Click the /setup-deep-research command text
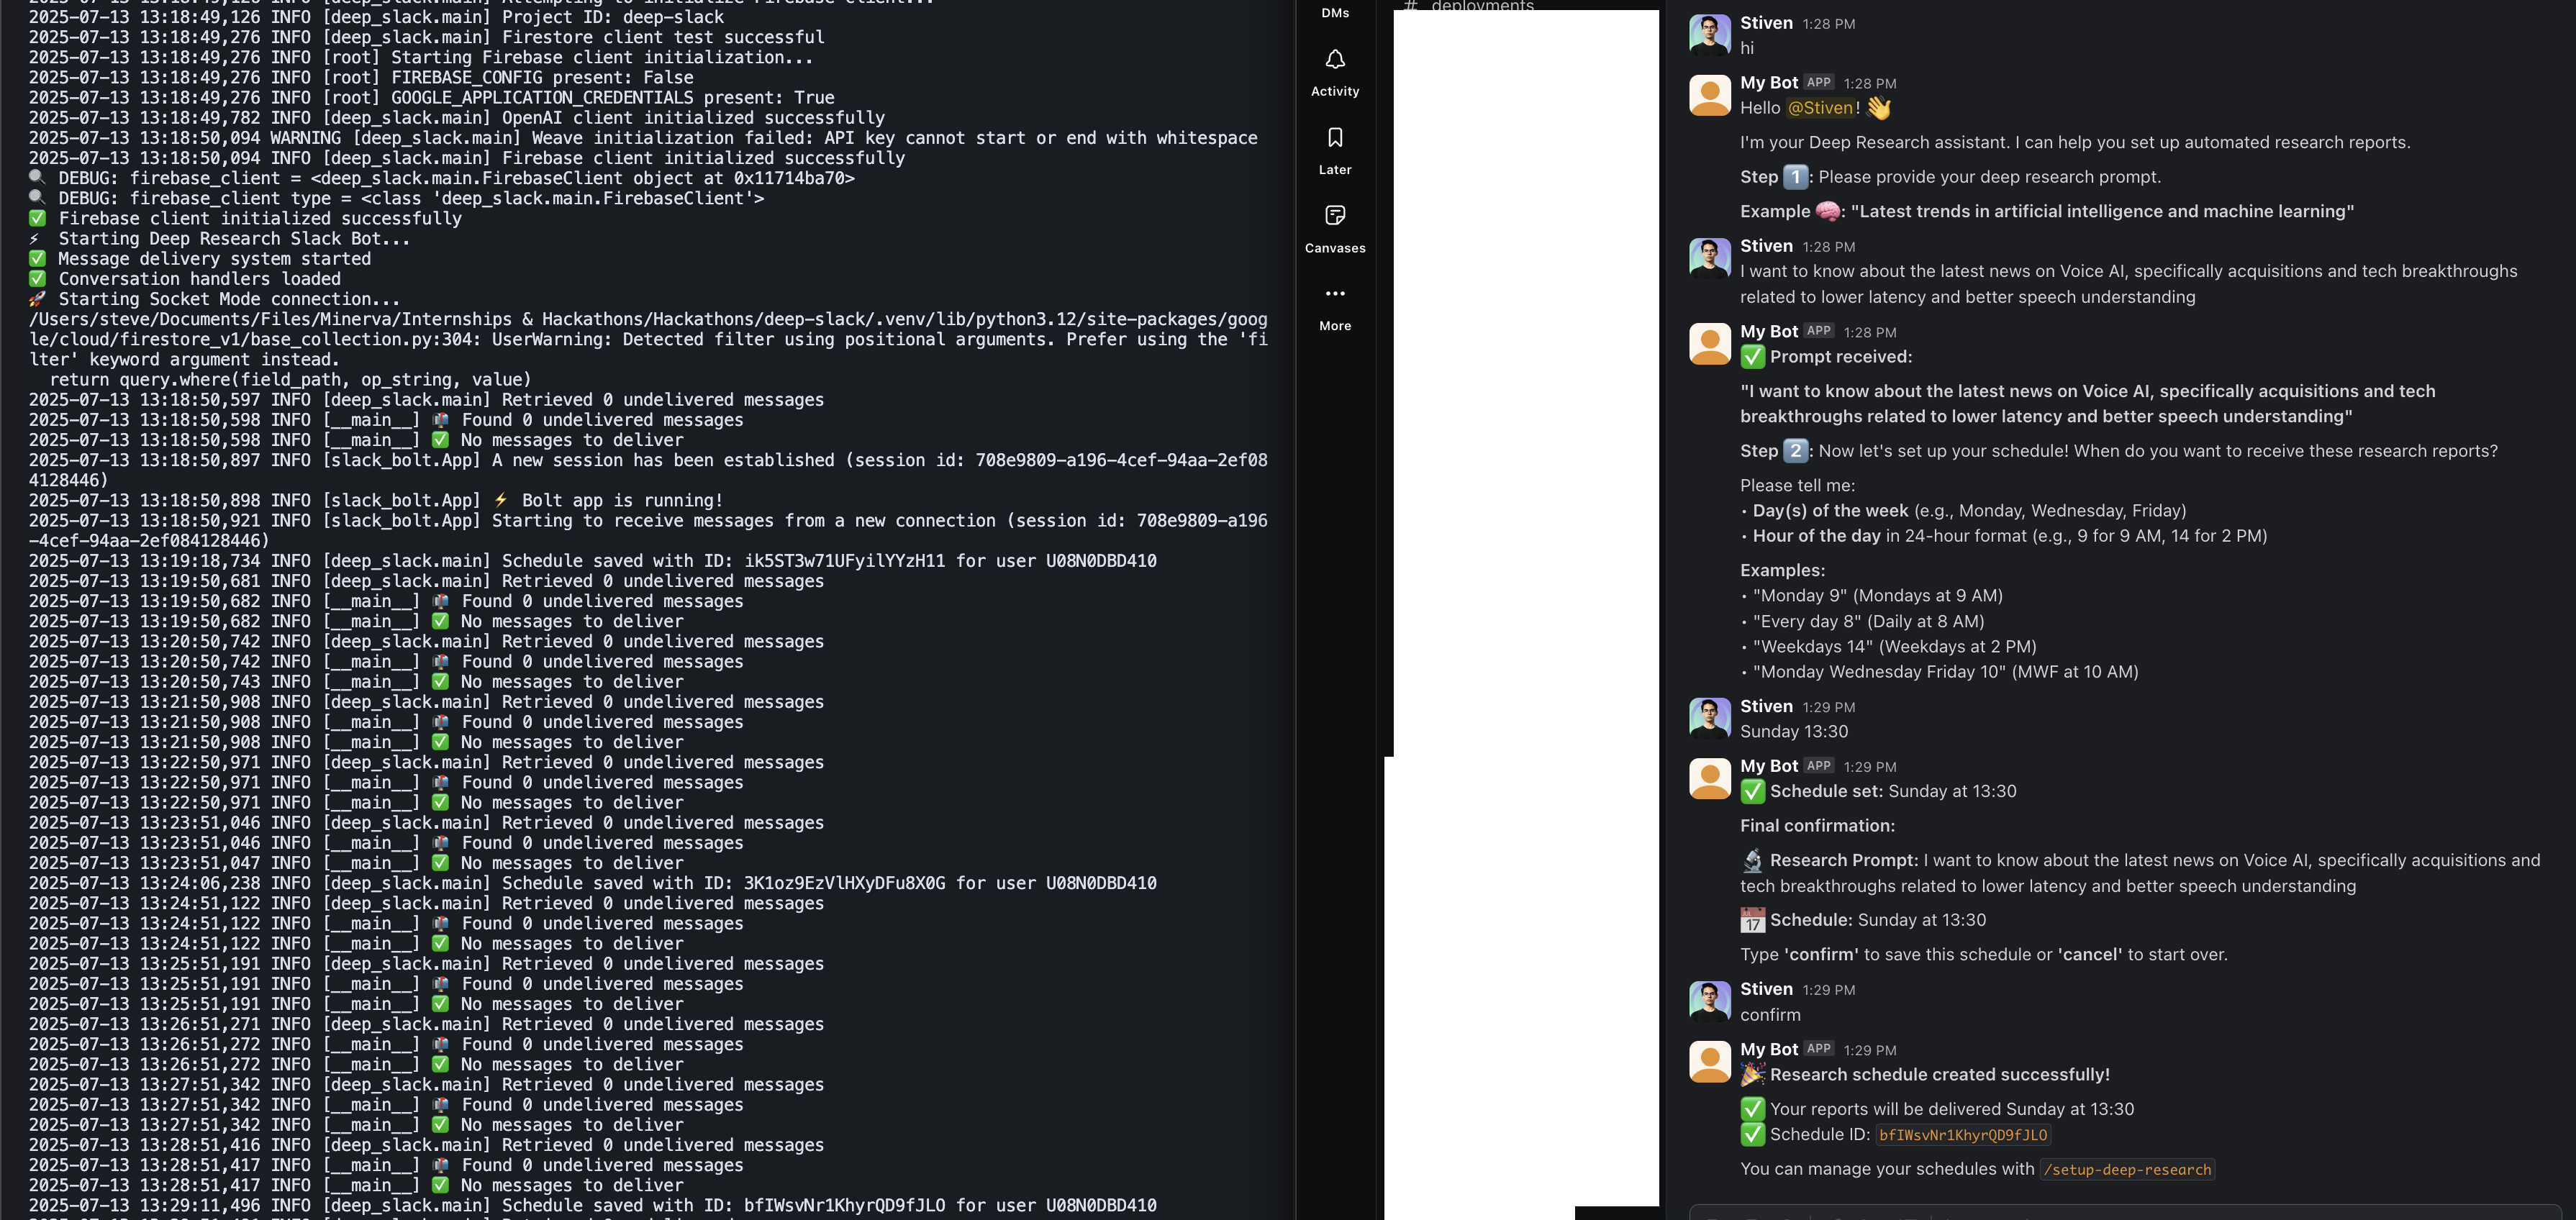The height and width of the screenshot is (1220, 2576). pyautogui.click(x=2126, y=1170)
